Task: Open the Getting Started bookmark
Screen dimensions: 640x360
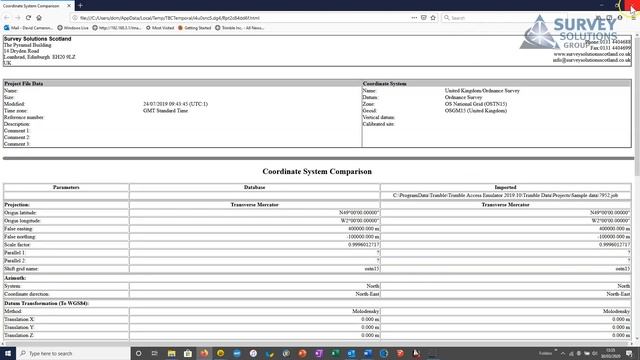Action: (195, 28)
